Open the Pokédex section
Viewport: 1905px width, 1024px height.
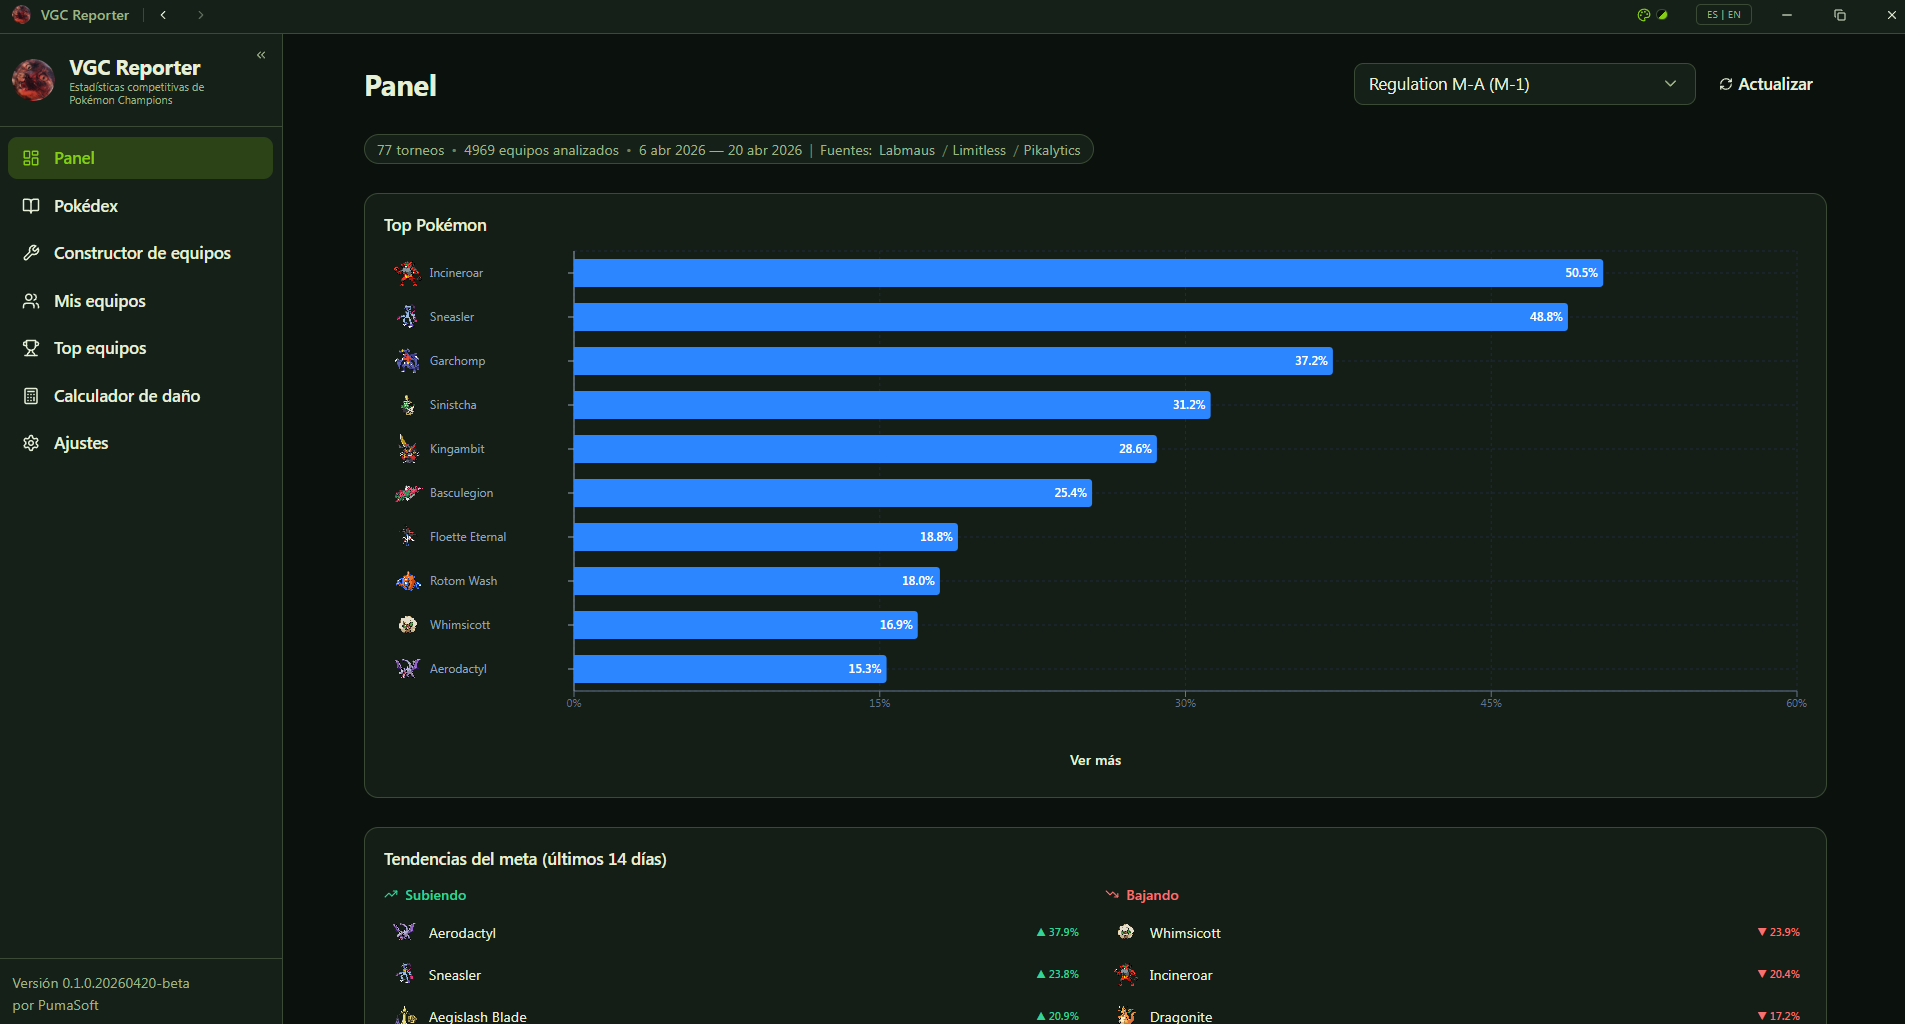(x=140, y=206)
